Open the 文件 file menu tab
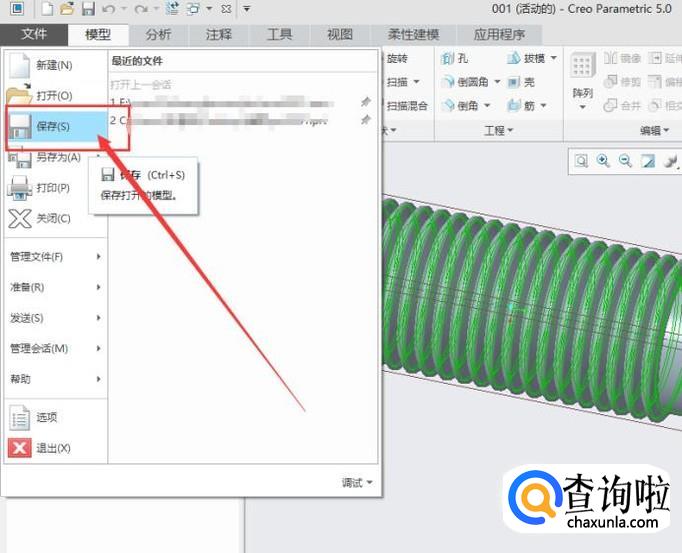 coord(33,34)
